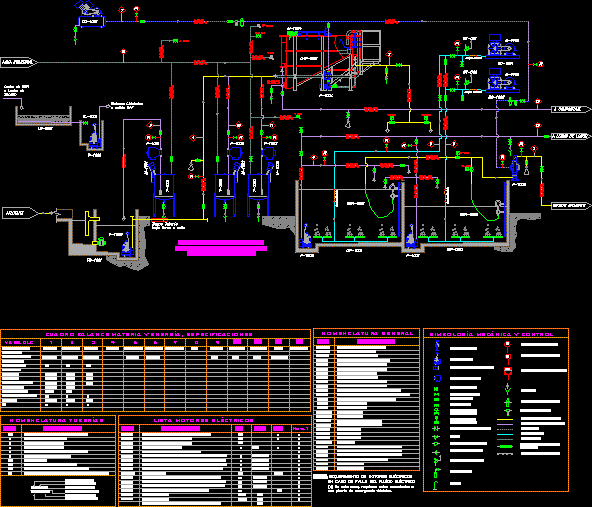Click the 'Lista Motores Eléctricos' table title
Viewport: 592px width, 507px height.
point(204,420)
